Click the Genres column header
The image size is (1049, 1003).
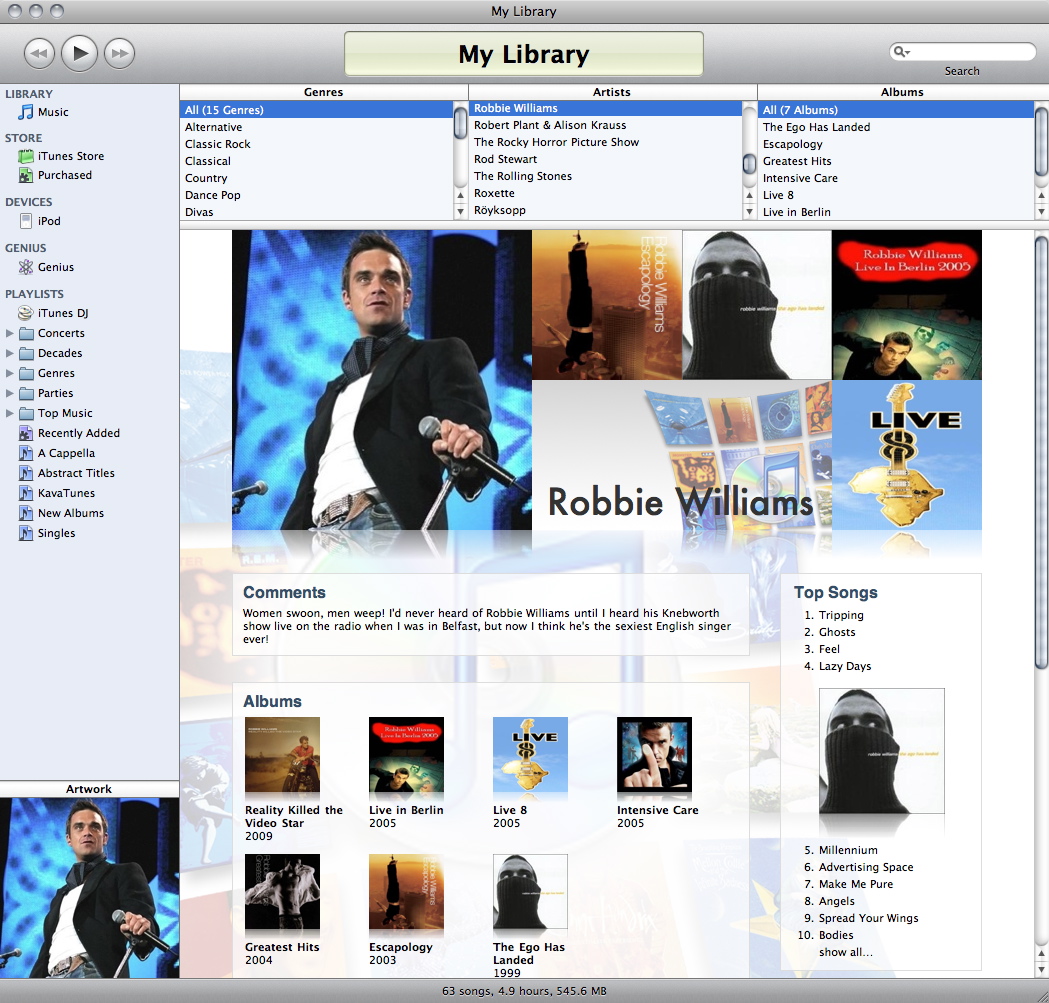click(324, 92)
